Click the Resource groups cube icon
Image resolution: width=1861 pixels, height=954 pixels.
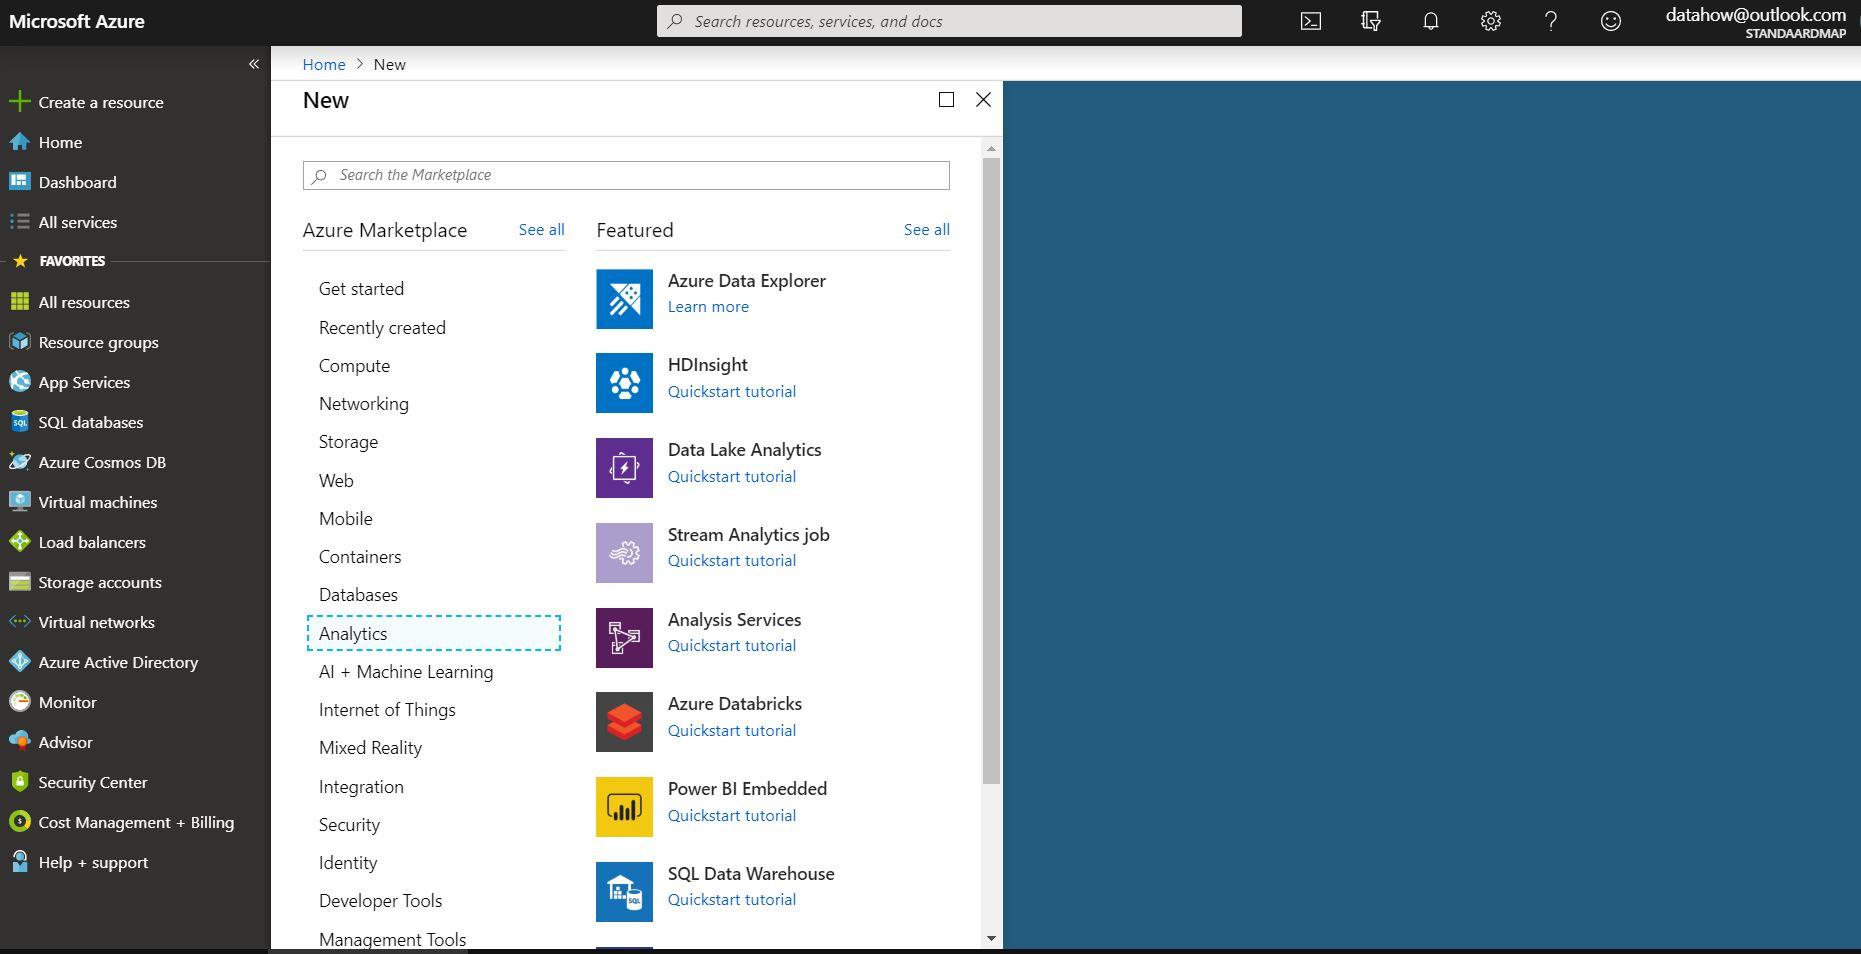(x=19, y=342)
